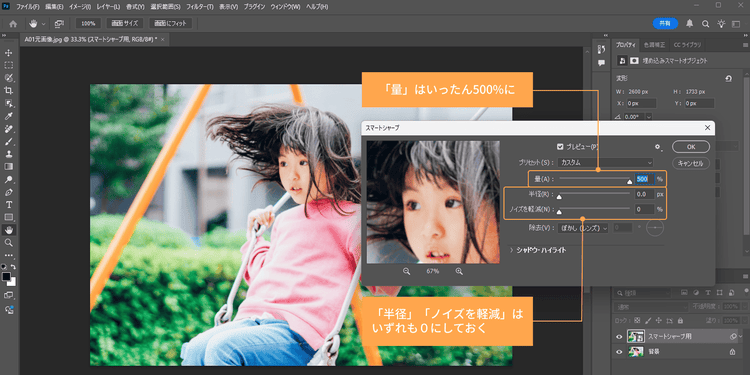Click the Home icon in options bar
750x375 pixels.
(13, 23)
